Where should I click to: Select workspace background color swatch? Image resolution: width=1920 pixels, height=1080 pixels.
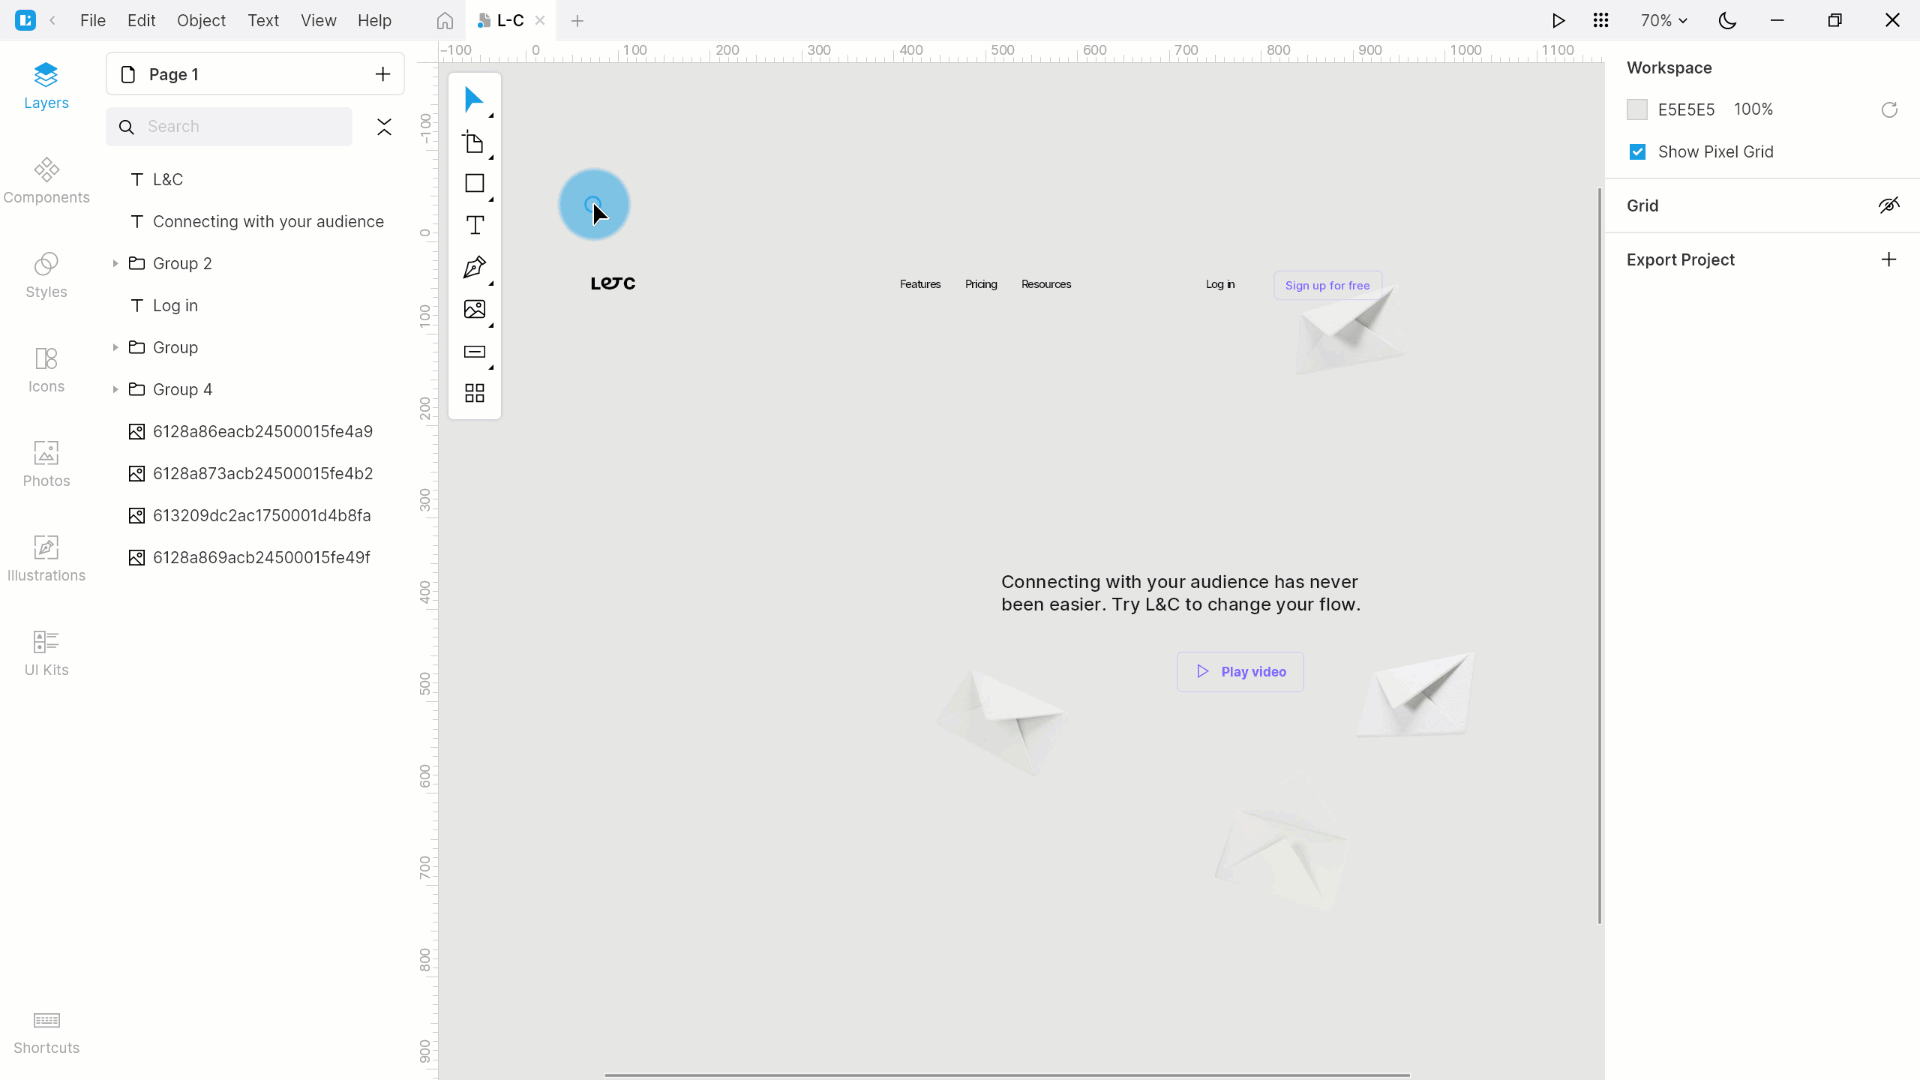tap(1638, 109)
